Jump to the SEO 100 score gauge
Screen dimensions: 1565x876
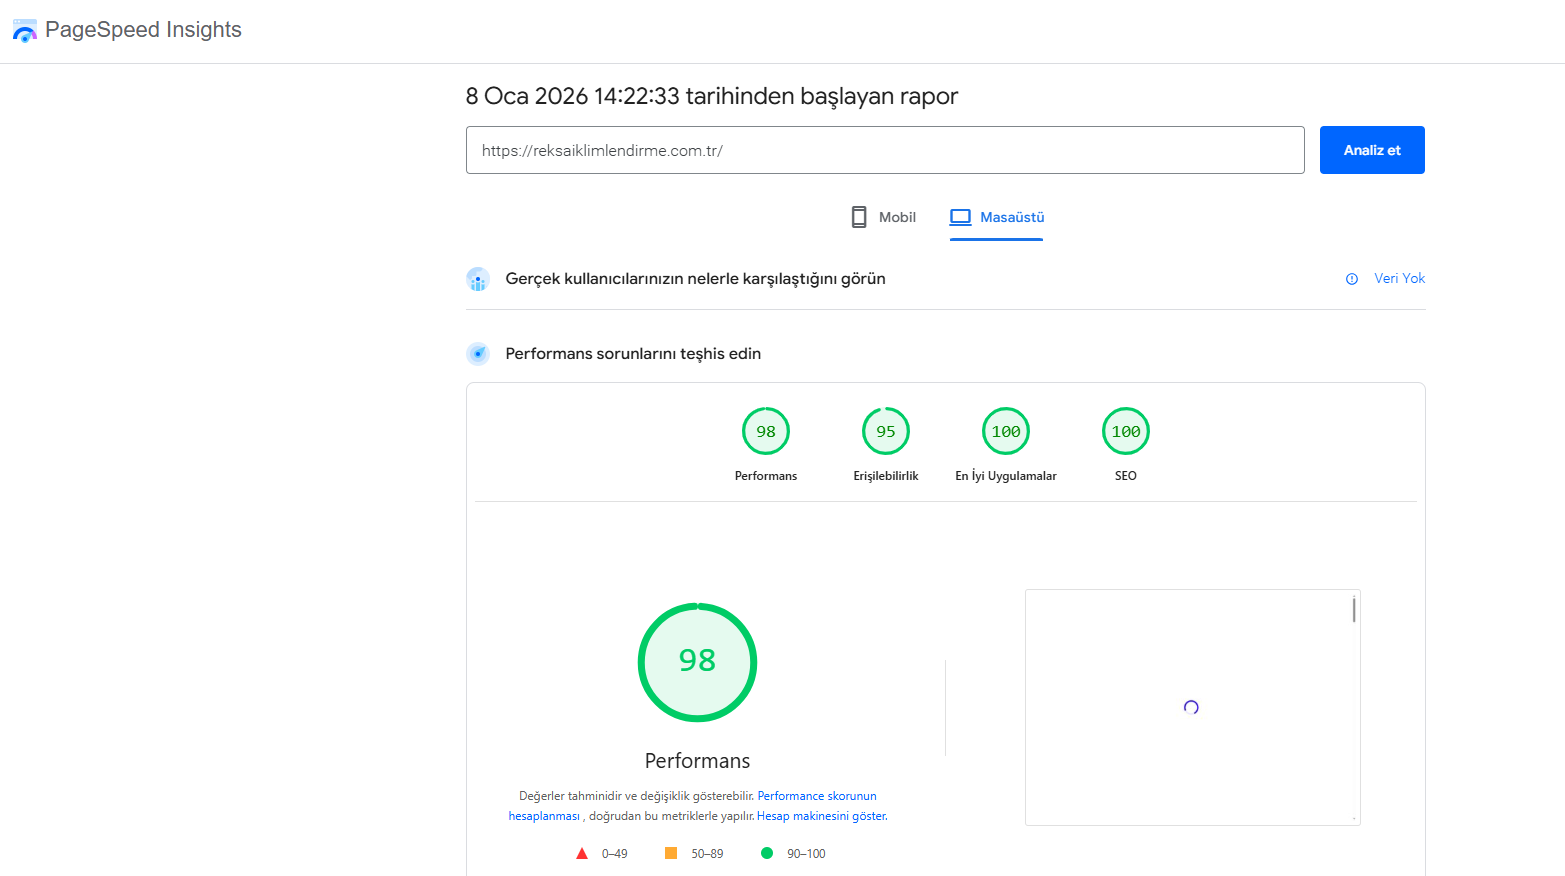tap(1126, 431)
